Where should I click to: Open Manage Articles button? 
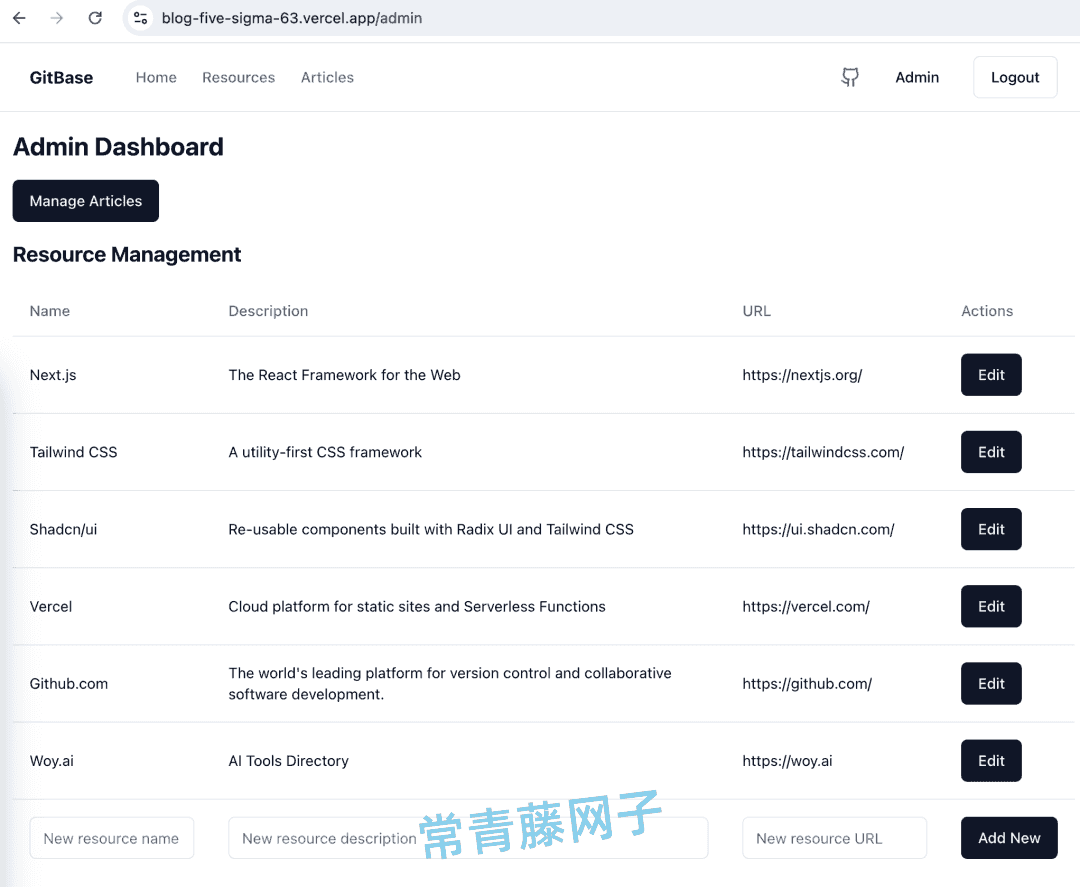coord(85,201)
